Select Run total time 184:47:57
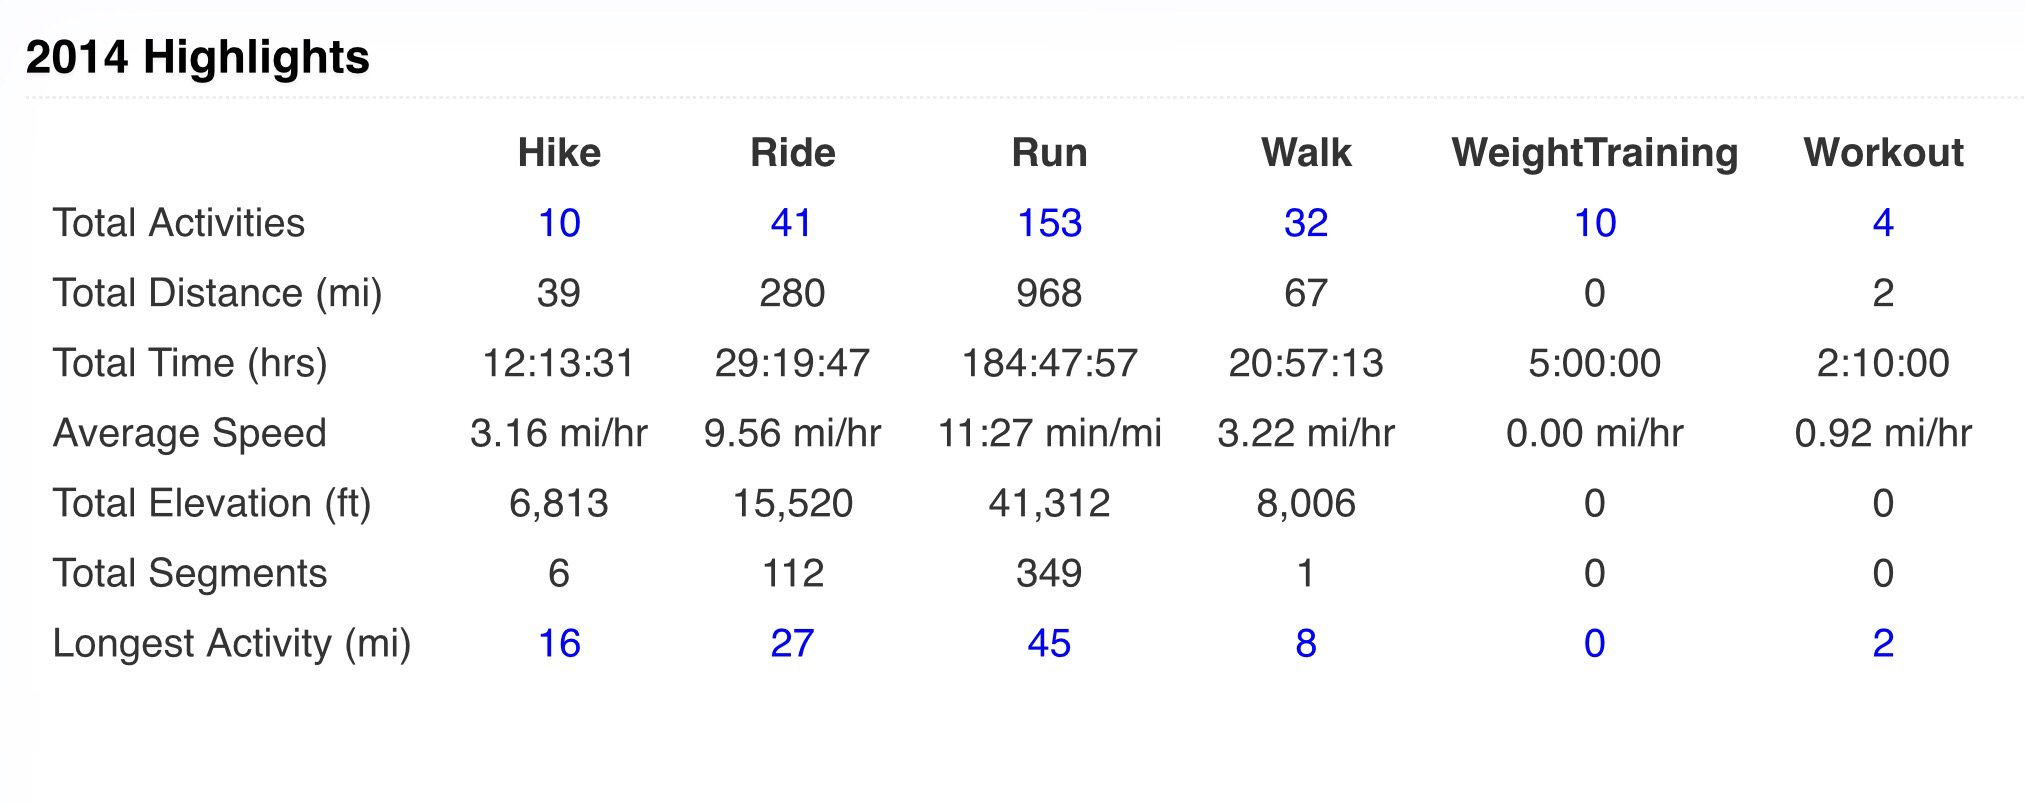The width and height of the screenshot is (2025, 804). [1049, 363]
